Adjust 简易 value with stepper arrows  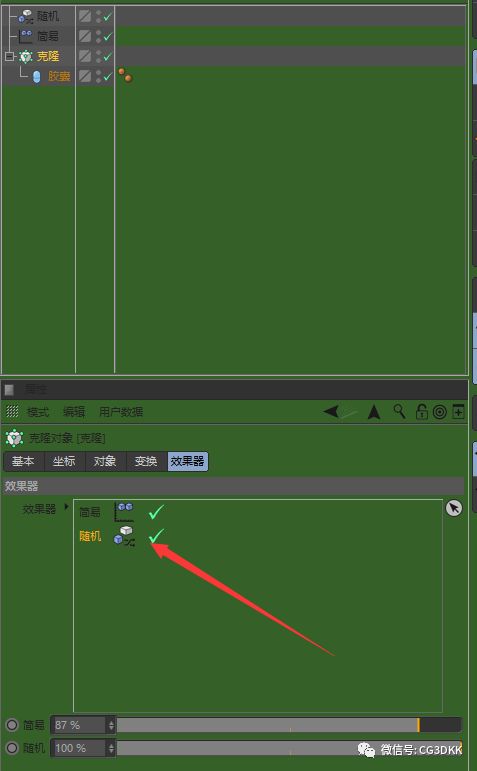pyautogui.click(x=111, y=725)
